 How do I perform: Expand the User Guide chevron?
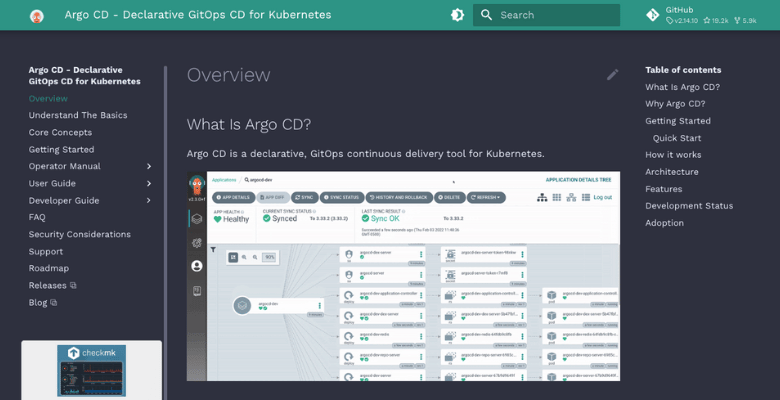(149, 183)
